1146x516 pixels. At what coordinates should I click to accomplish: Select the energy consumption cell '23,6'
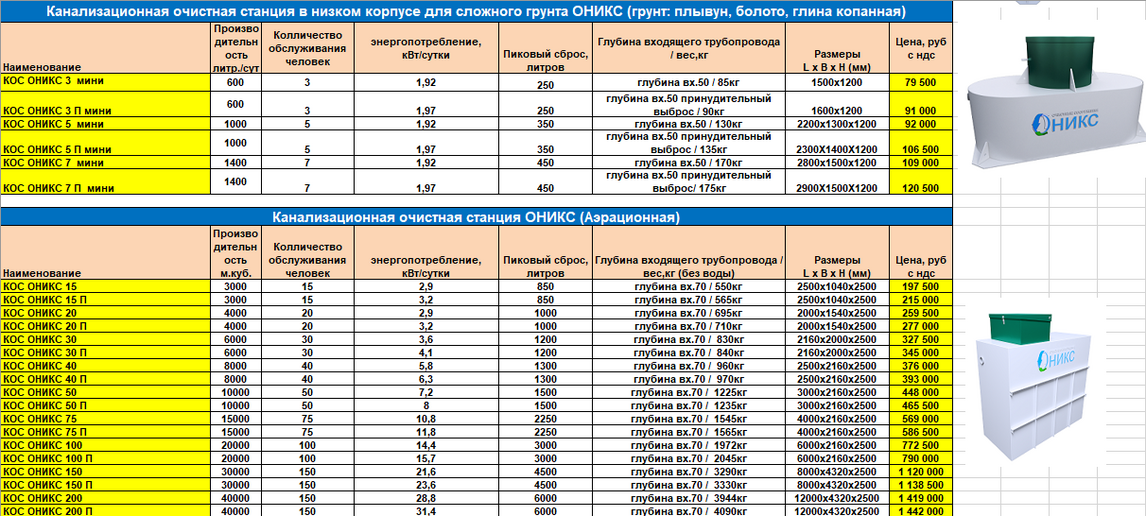426,485
